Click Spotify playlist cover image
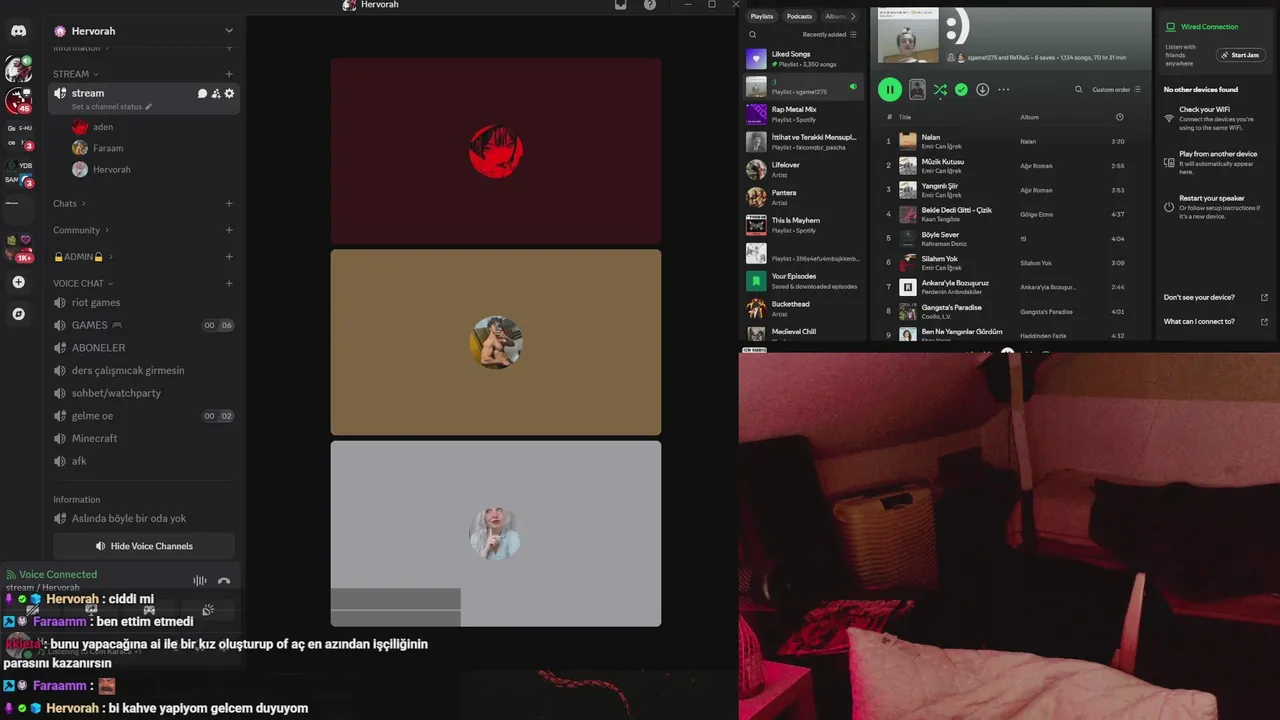1280x720 pixels. click(x=908, y=35)
